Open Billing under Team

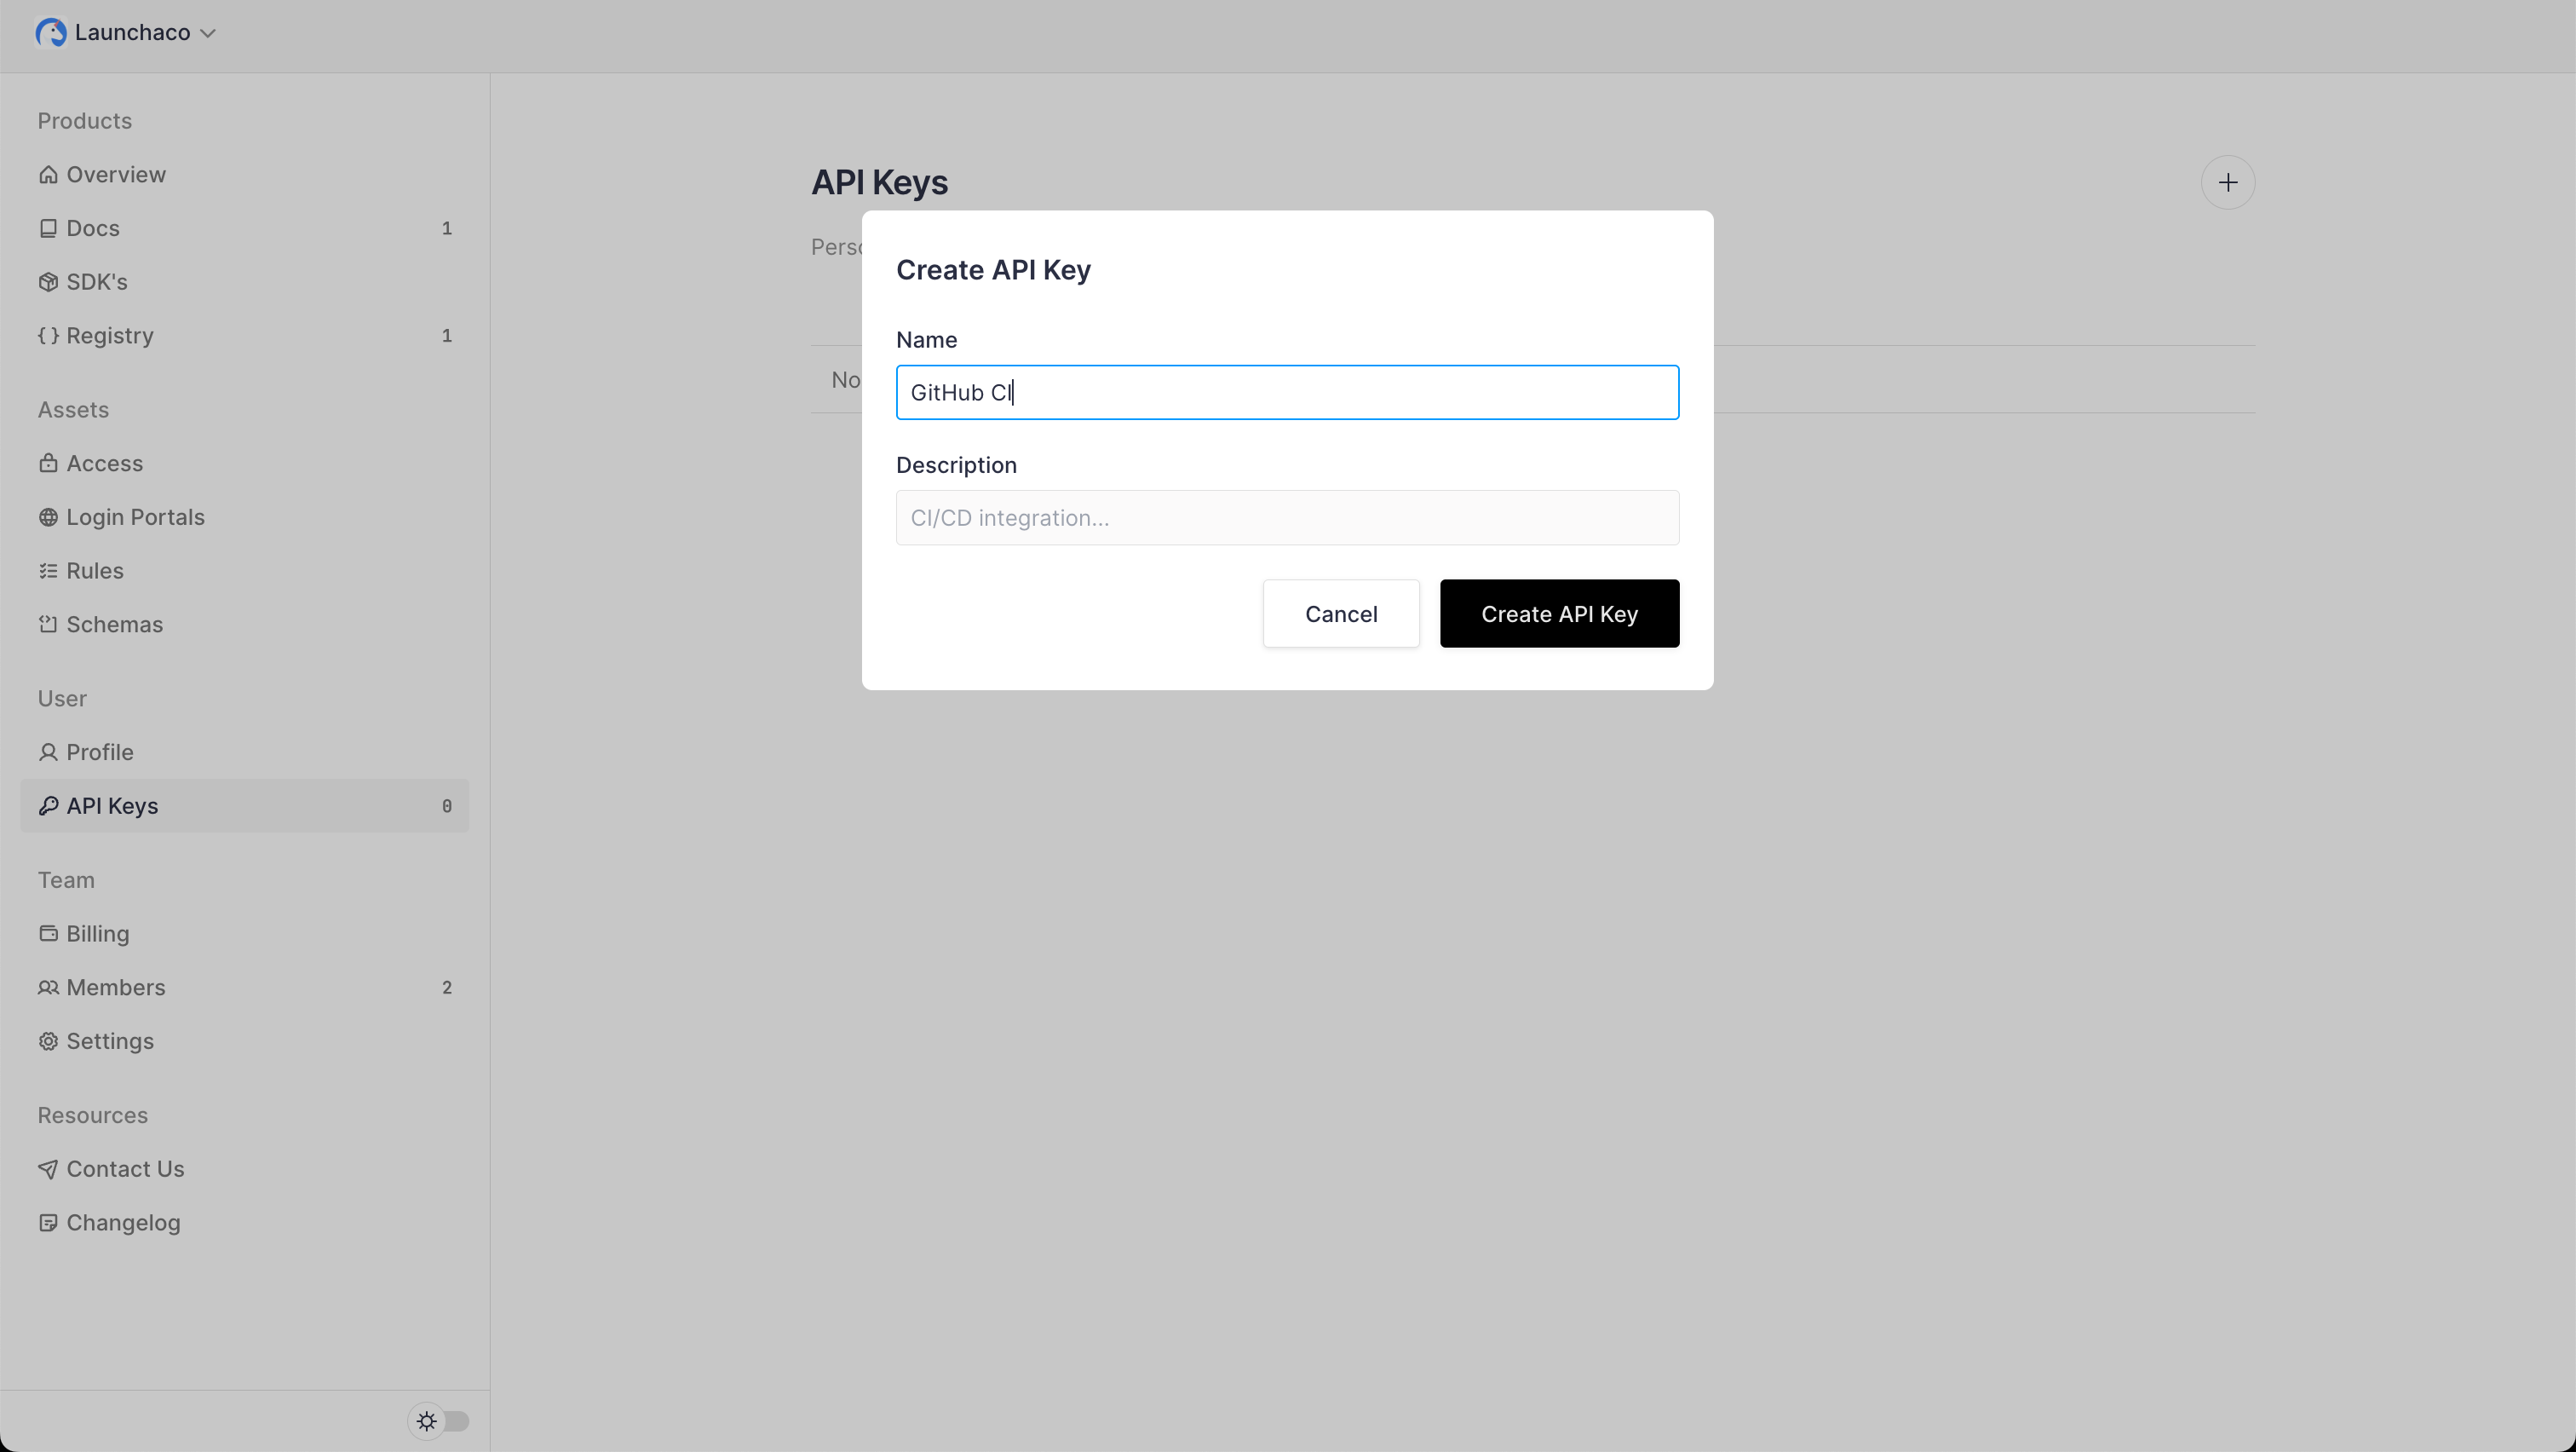244,934
